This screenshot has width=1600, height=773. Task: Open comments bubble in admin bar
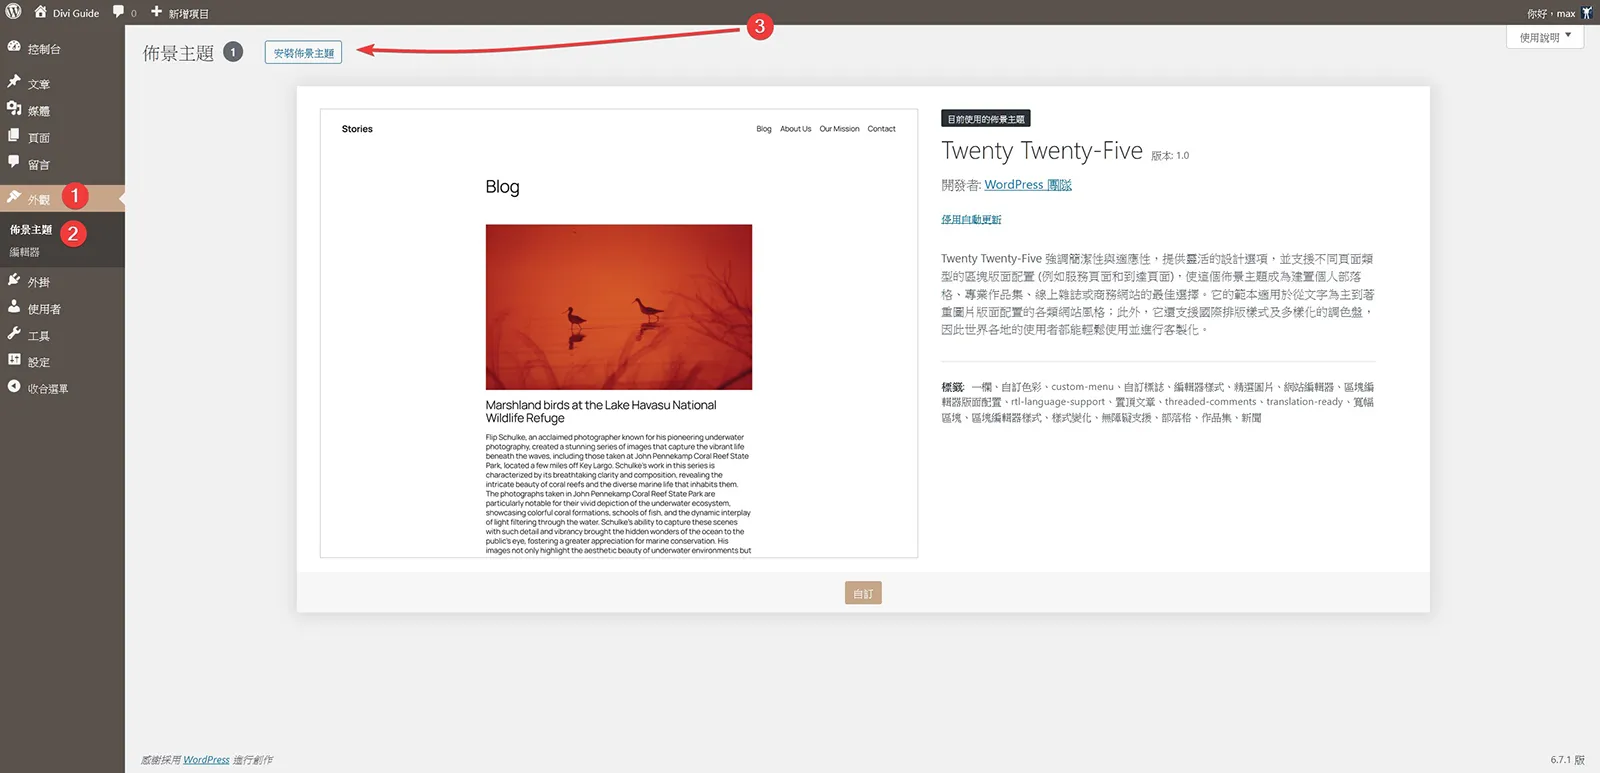tap(118, 12)
